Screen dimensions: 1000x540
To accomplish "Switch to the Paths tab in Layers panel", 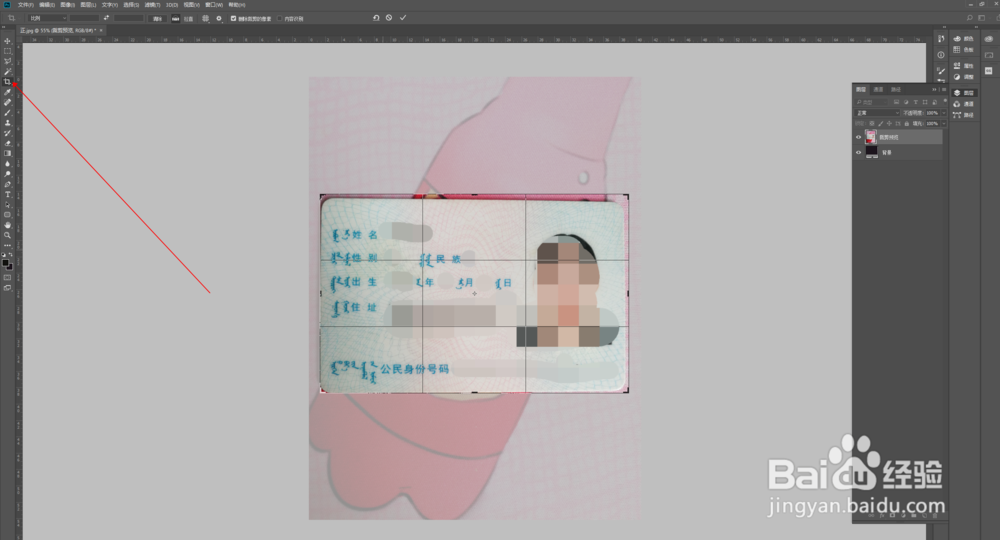I will pyautogui.click(x=896, y=89).
